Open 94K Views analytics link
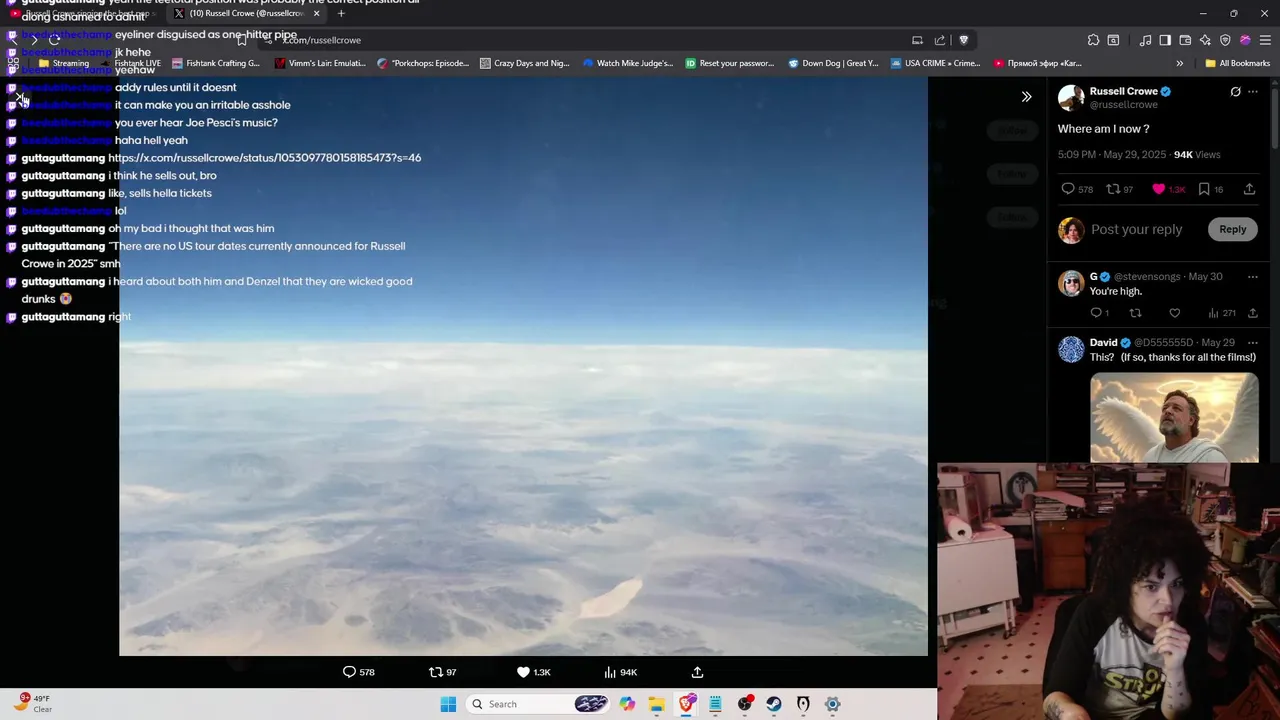1280x720 pixels. click(x=1196, y=155)
